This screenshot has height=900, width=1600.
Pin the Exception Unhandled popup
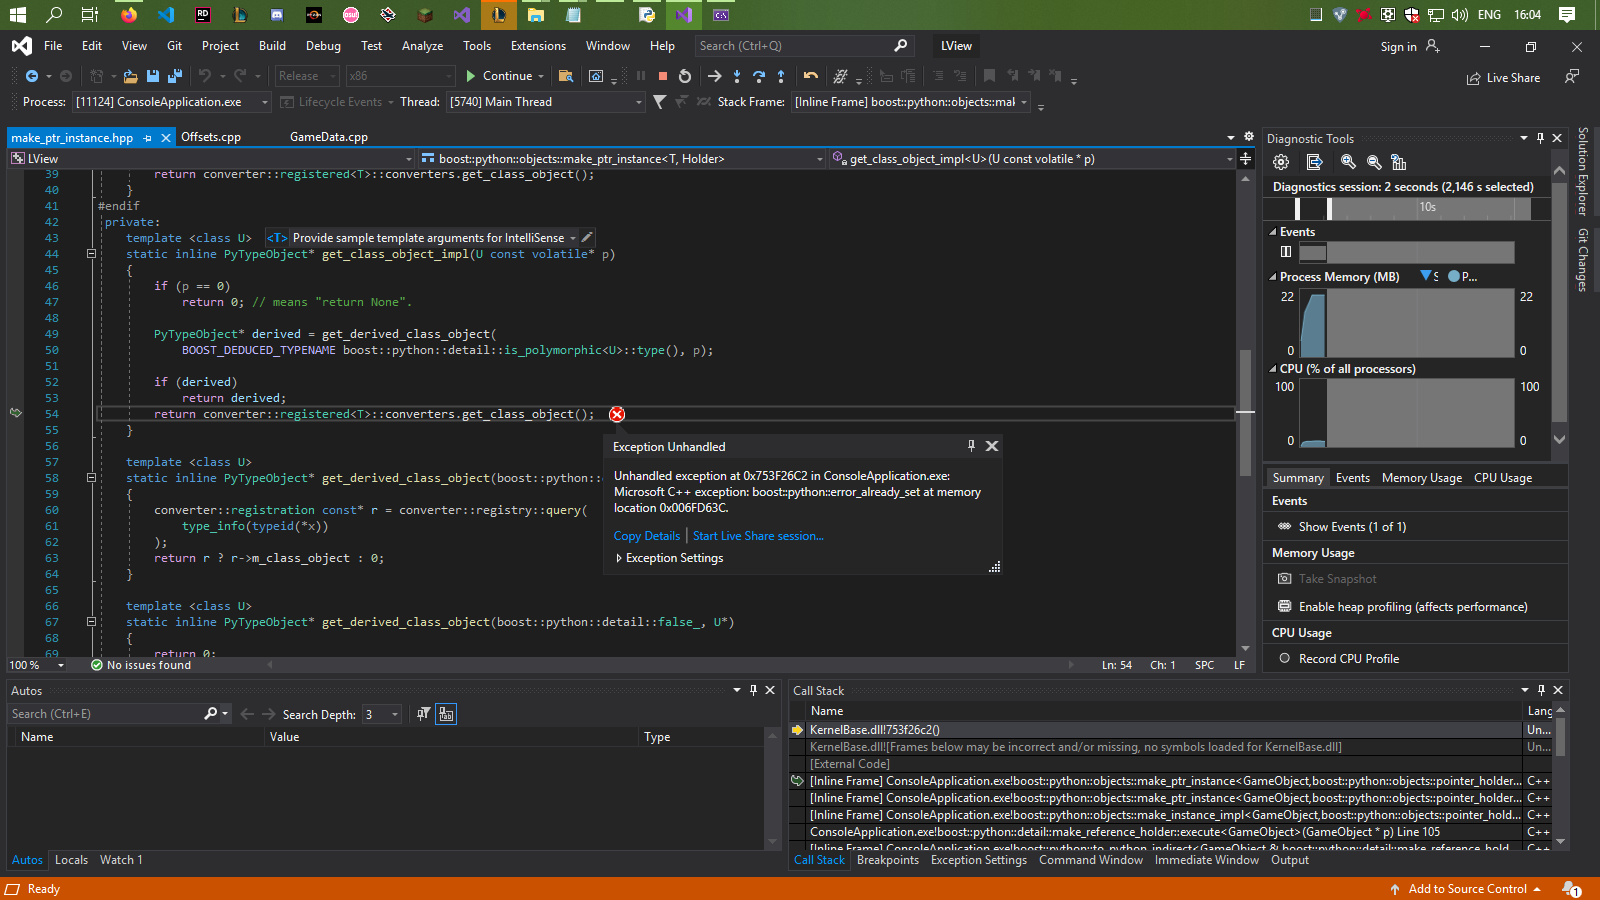[971, 446]
